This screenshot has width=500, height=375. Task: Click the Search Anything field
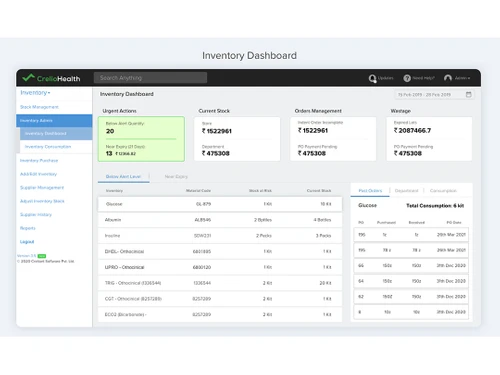click(x=150, y=78)
